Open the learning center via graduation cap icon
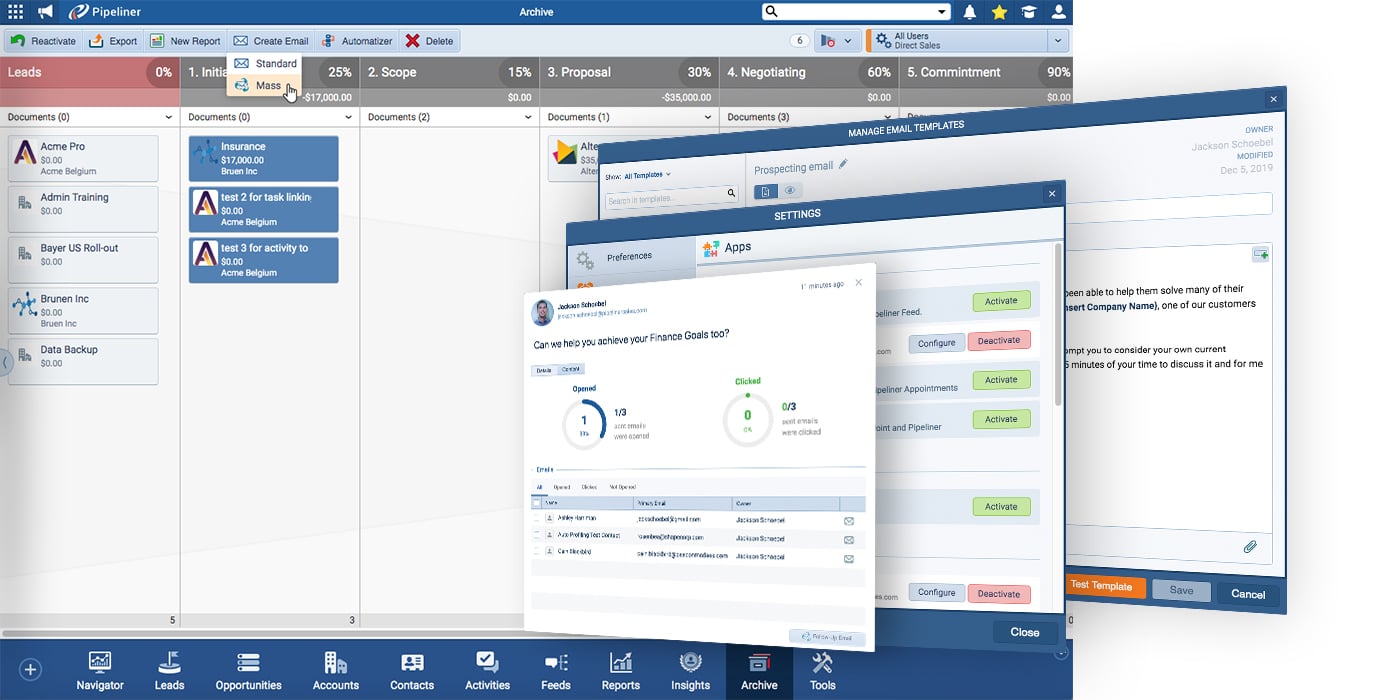This screenshot has width=1400, height=700. pos(1030,12)
